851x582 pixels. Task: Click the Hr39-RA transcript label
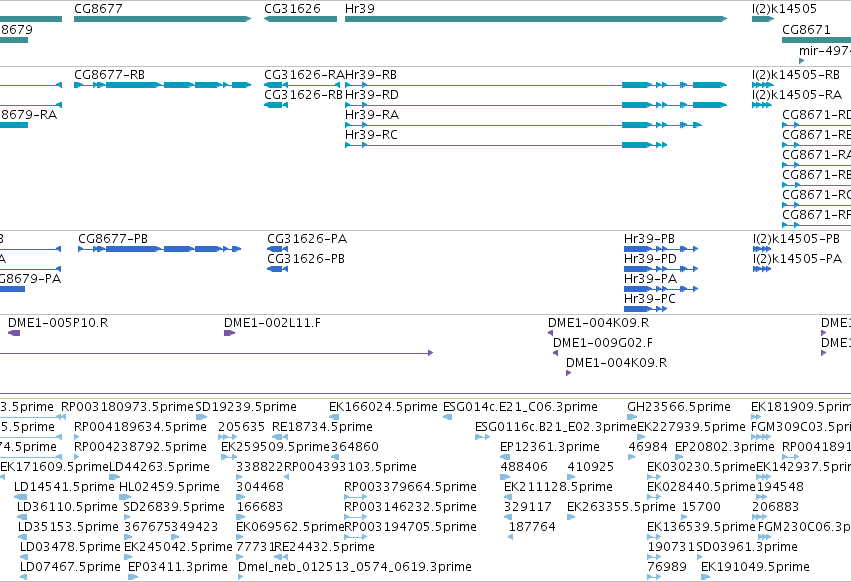[x=372, y=115]
